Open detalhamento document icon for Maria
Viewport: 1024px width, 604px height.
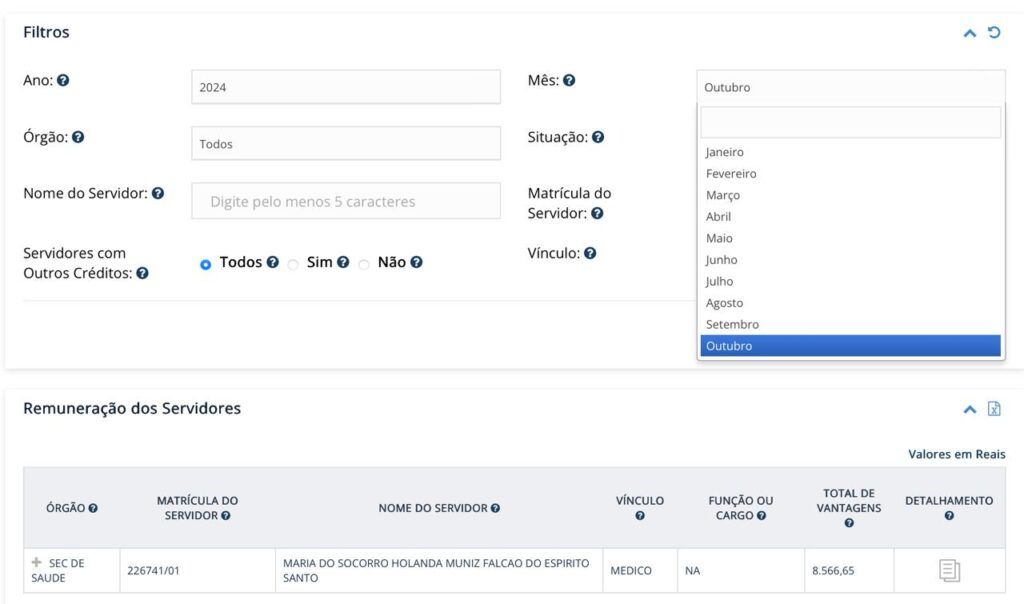coord(949,571)
